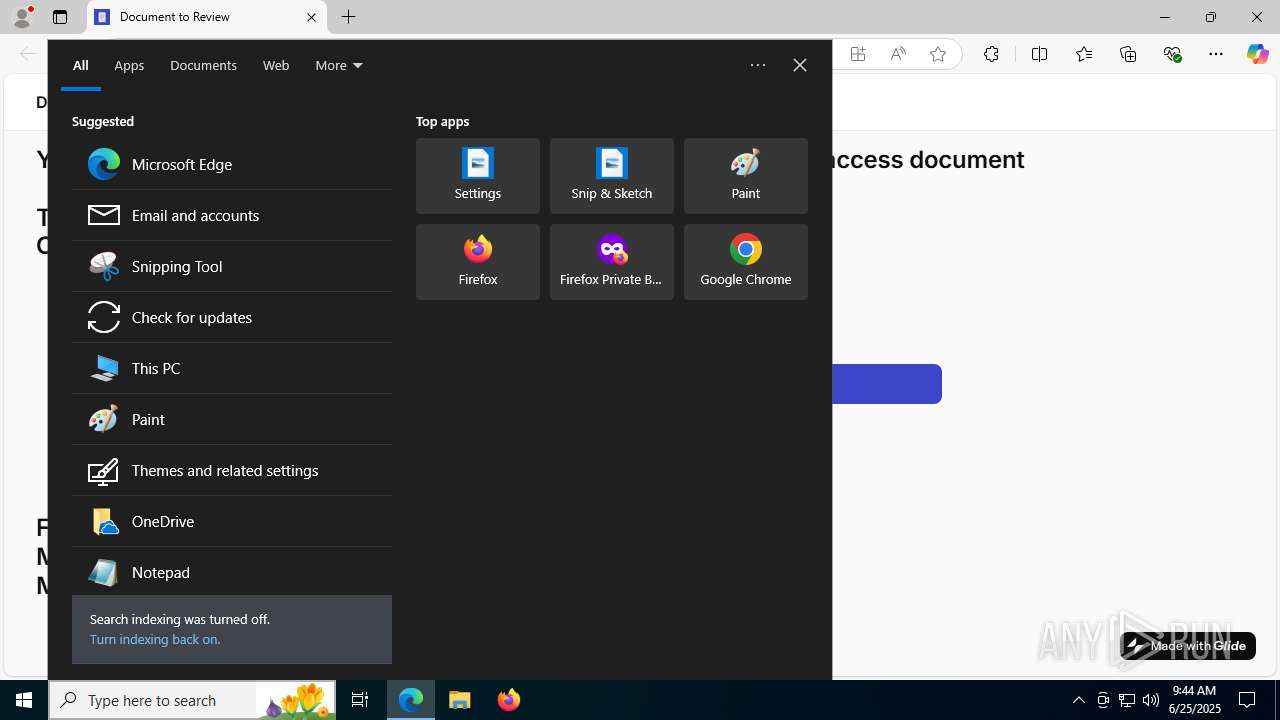This screenshot has width=1280, height=720.
Task: Open This PC from suggested list
Action: (231, 368)
